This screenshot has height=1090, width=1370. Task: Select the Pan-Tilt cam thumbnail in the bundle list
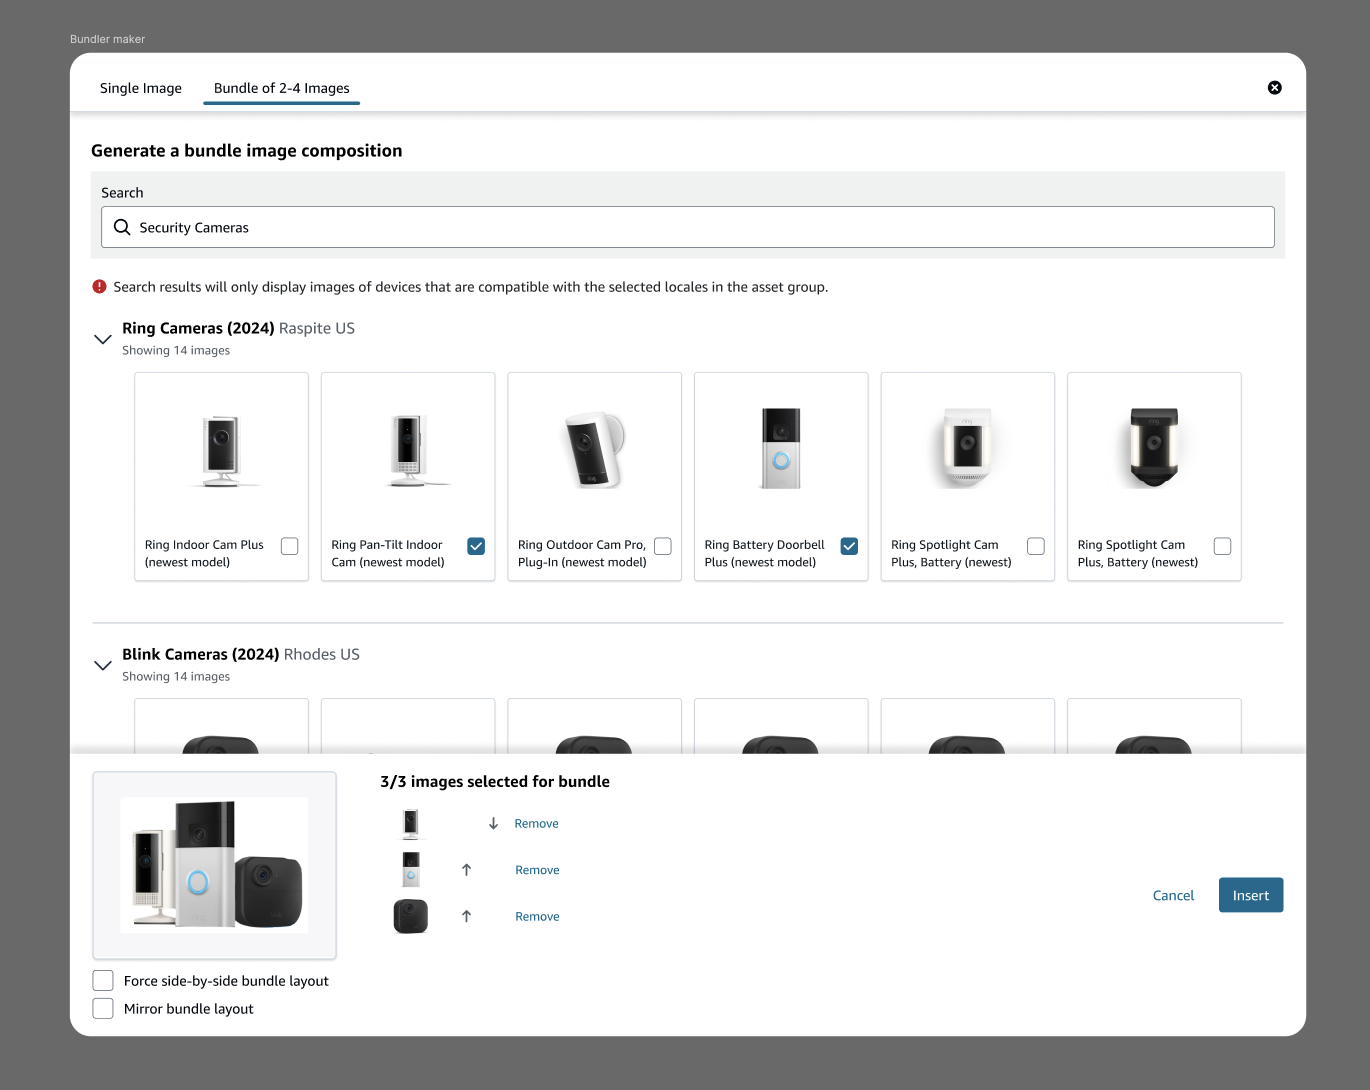[x=411, y=824]
